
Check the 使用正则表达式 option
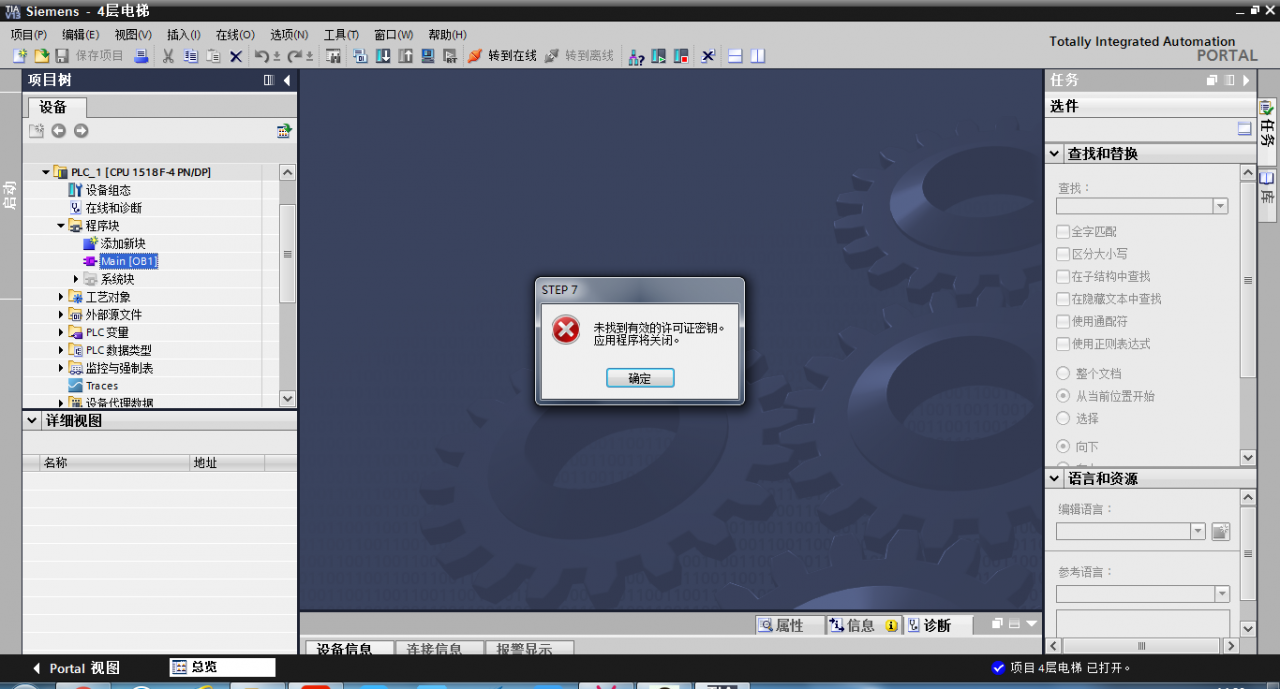[x=1063, y=344]
